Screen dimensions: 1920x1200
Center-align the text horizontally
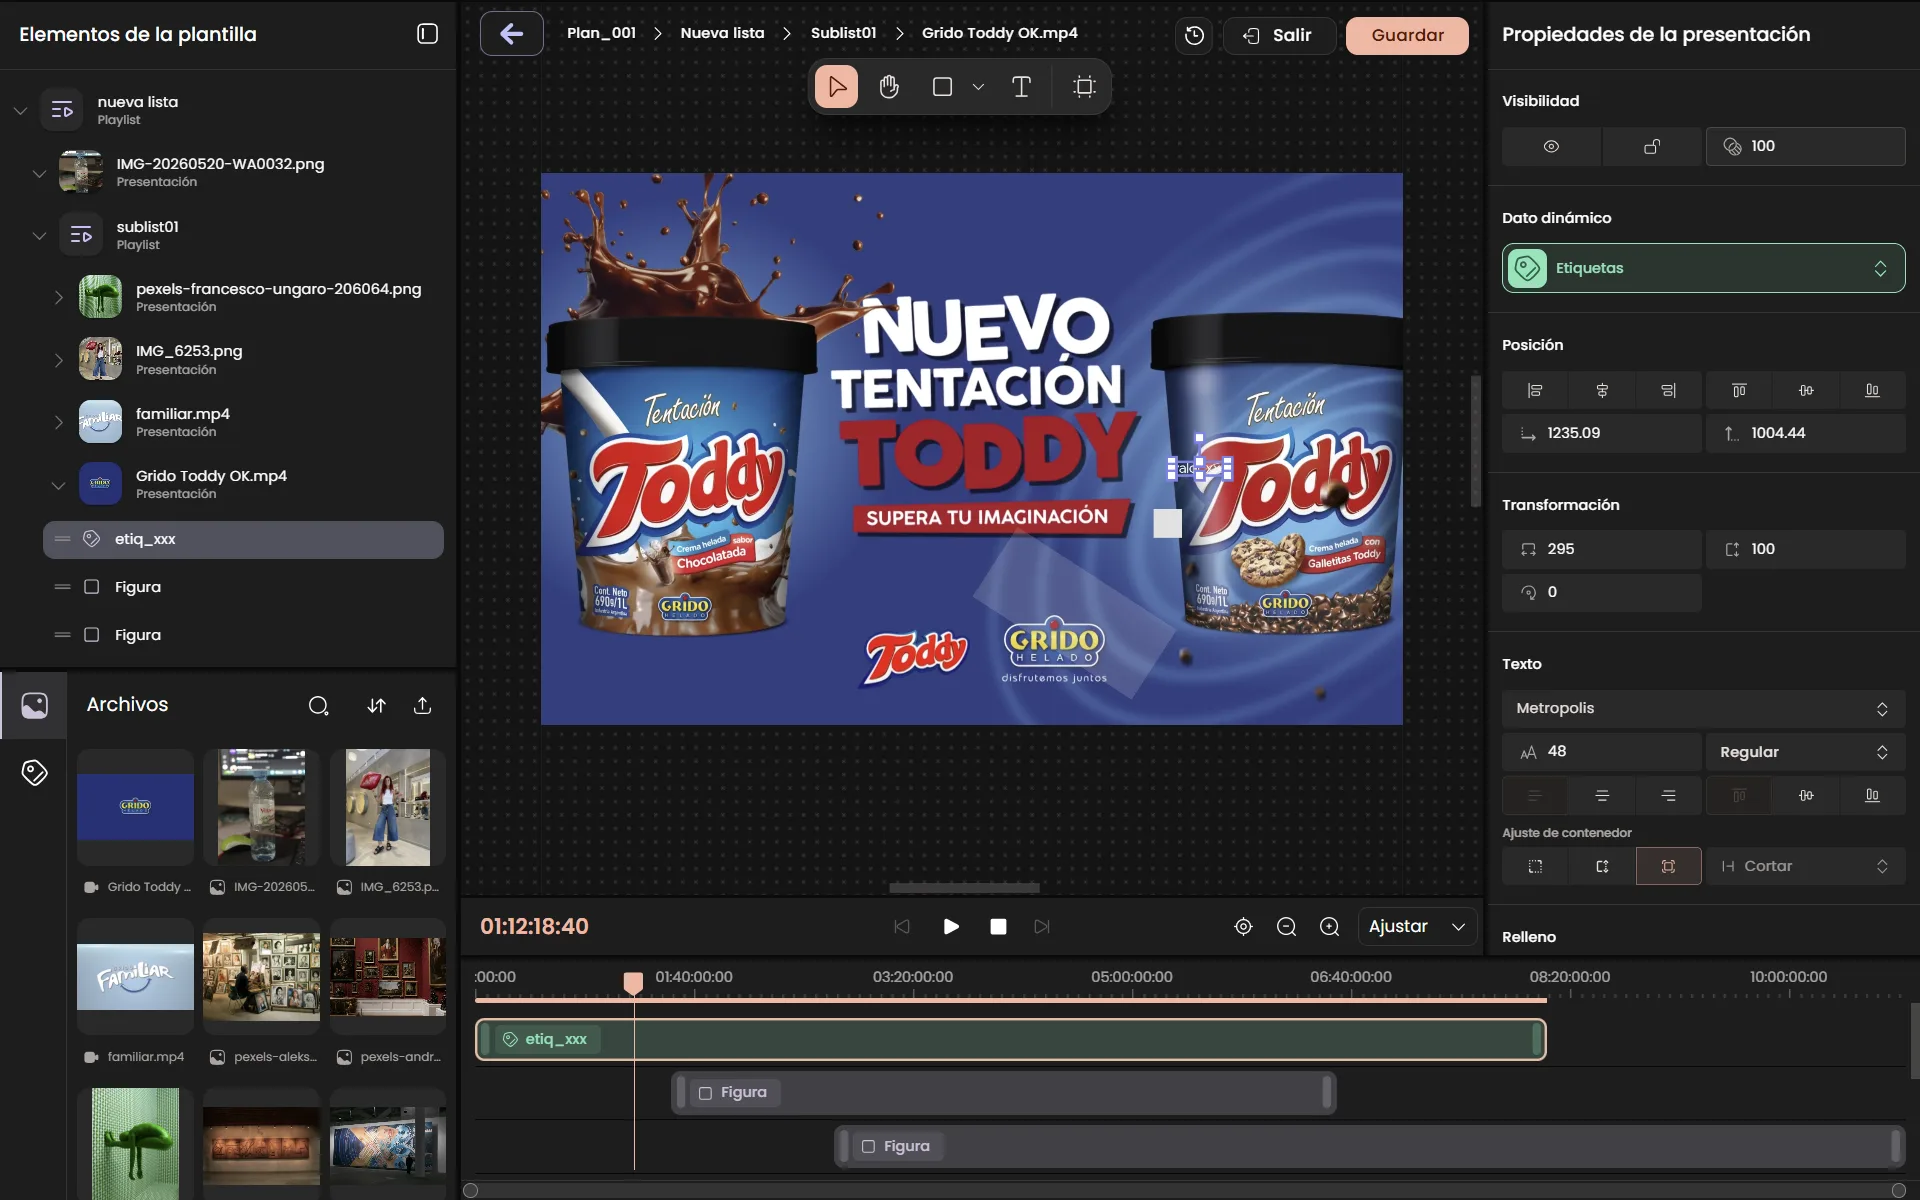1602,796
